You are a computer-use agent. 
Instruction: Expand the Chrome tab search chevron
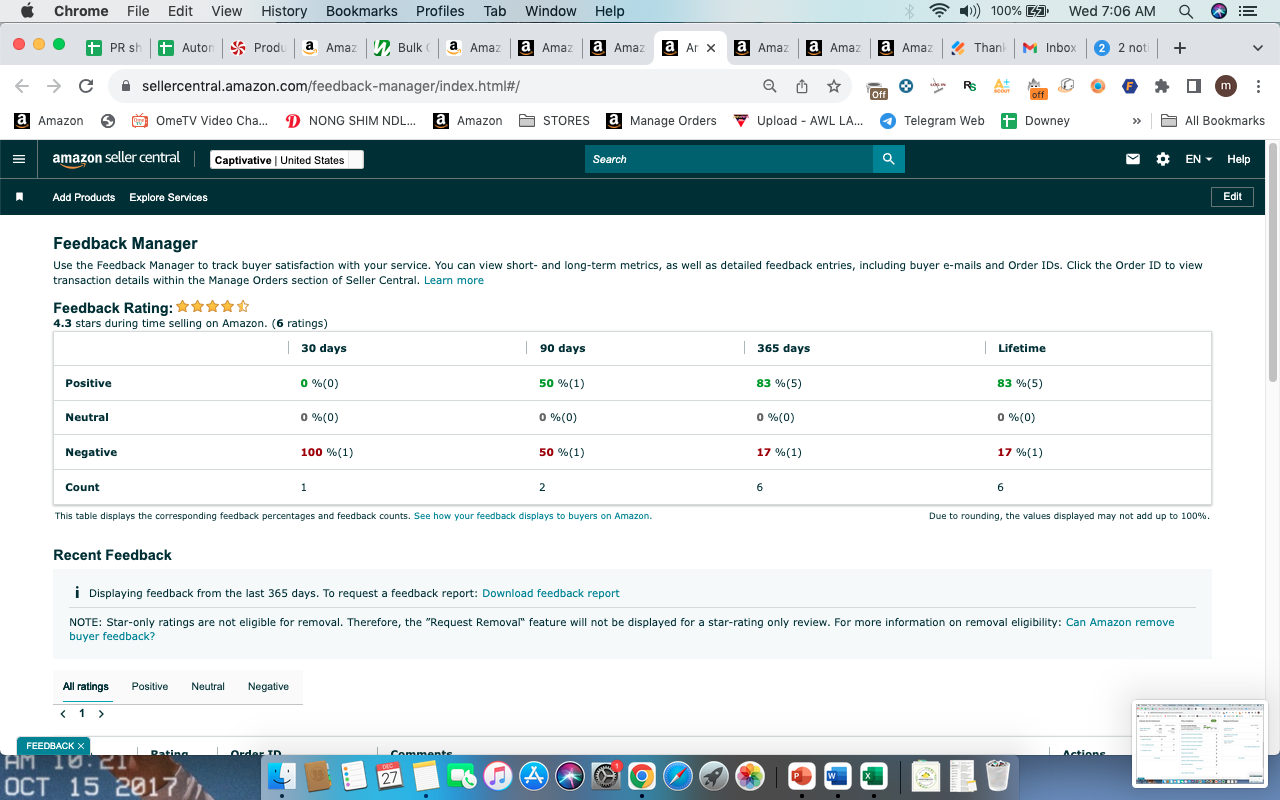1257,48
